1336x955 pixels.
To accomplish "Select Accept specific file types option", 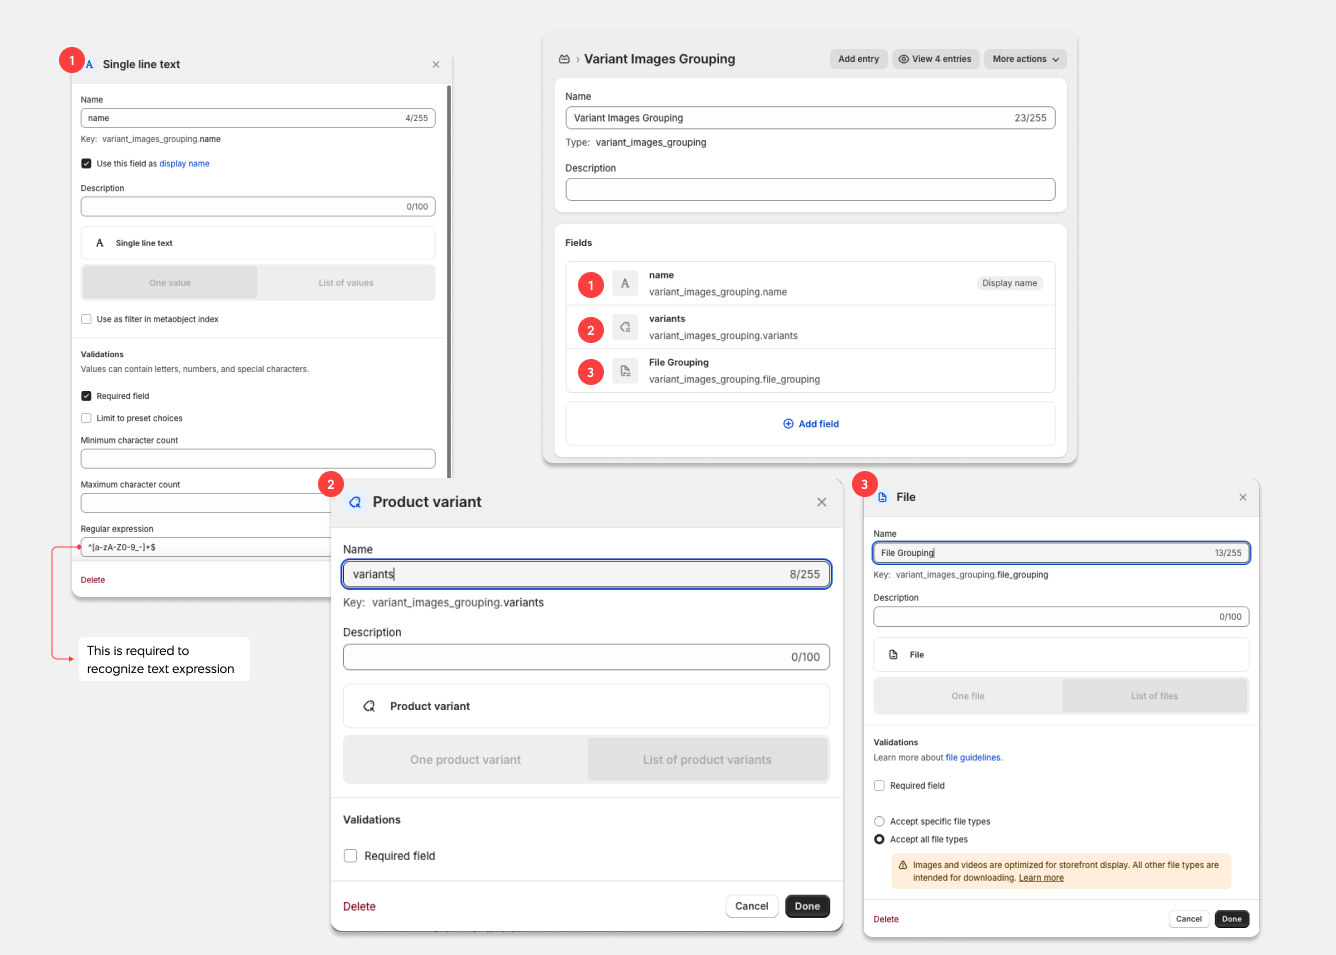I will pyautogui.click(x=880, y=822).
